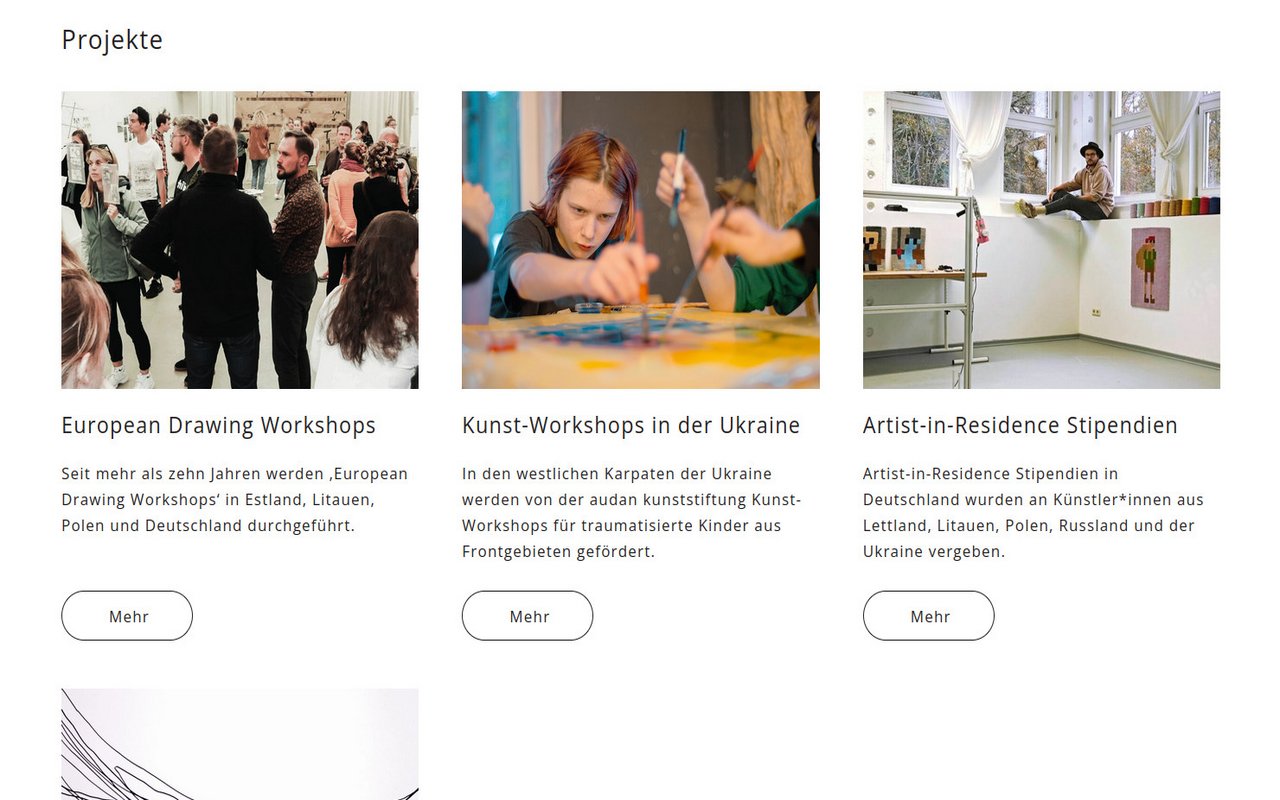
Task: Click Mehr under Artist-in-Residence Stipendien
Action: pyautogui.click(x=928, y=616)
